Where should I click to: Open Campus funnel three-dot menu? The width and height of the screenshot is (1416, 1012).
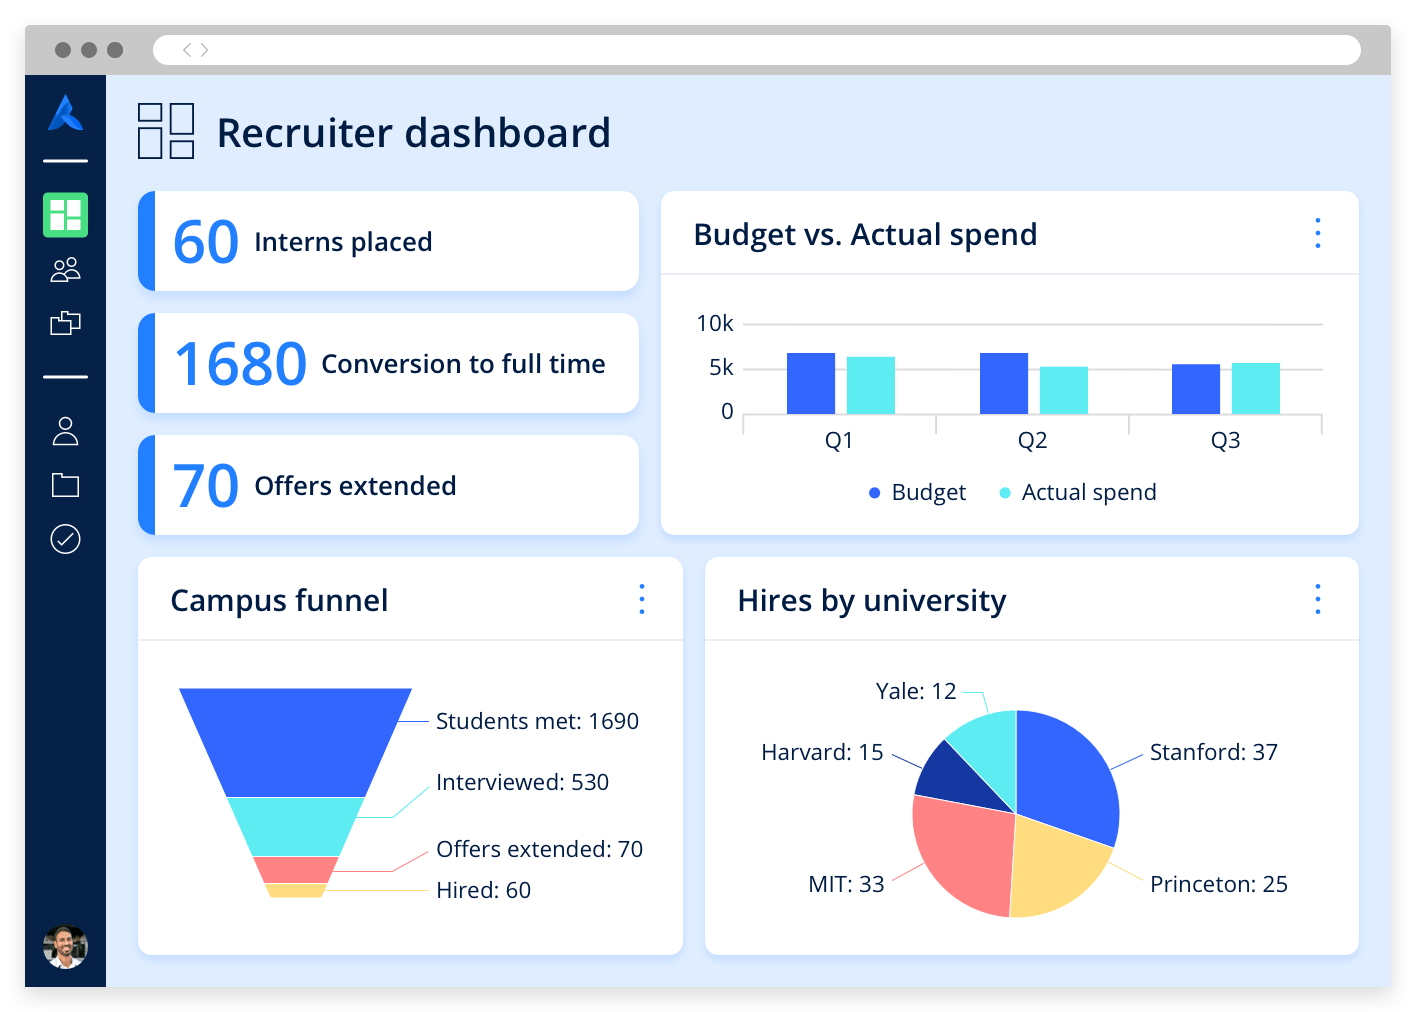[x=642, y=599]
